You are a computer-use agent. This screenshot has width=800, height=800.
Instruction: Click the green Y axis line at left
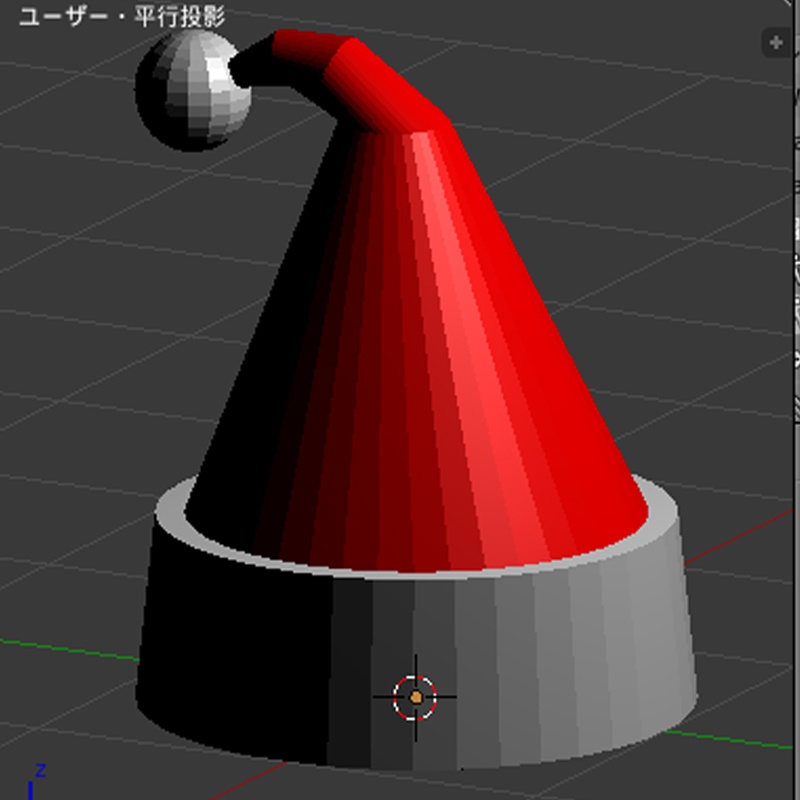click(69, 649)
